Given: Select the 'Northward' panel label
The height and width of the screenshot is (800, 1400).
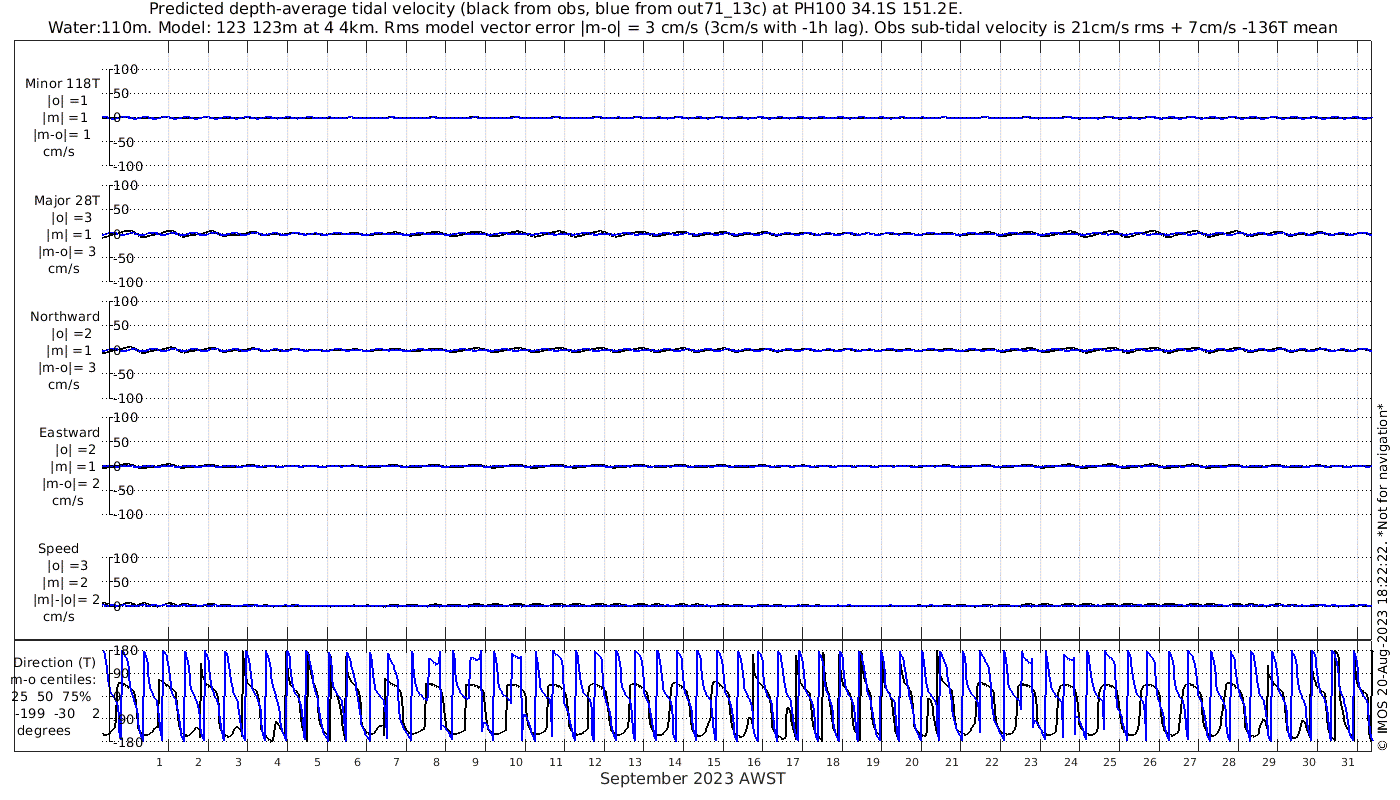Looking at the screenshot, I should click(x=65, y=316).
